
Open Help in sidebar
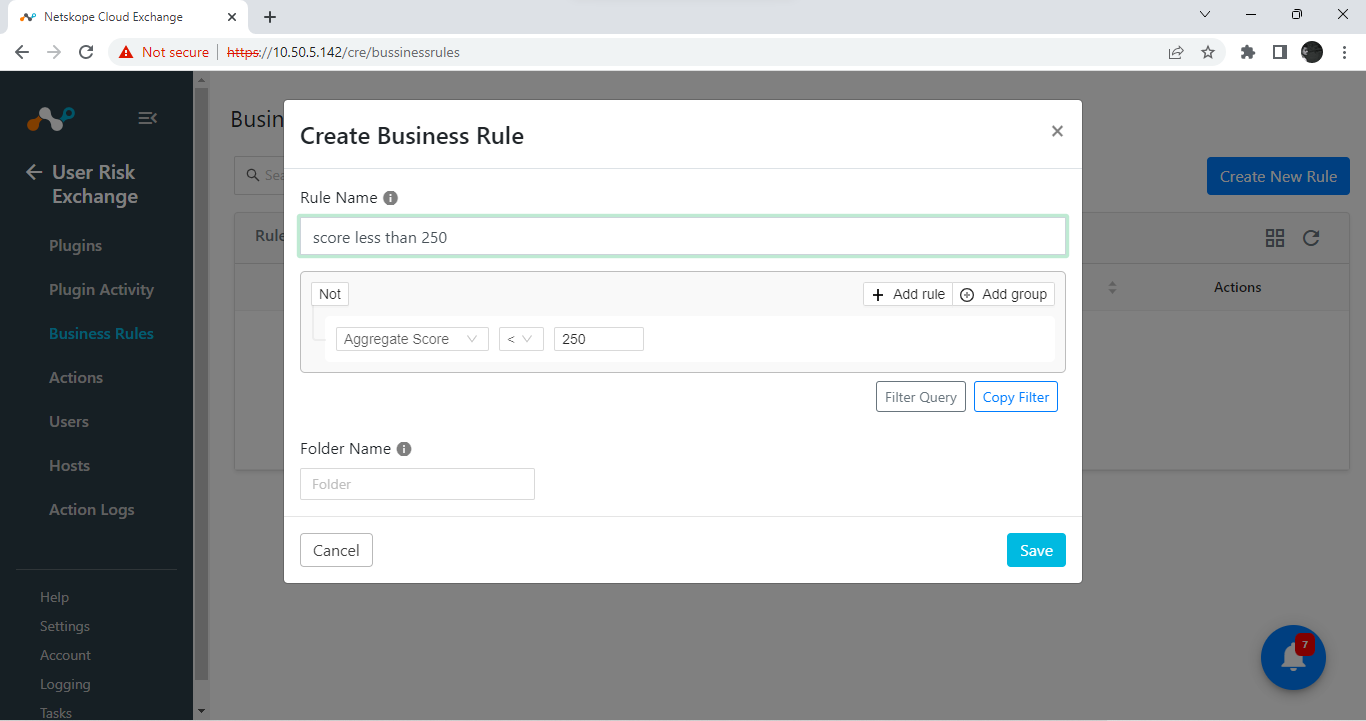[55, 597]
